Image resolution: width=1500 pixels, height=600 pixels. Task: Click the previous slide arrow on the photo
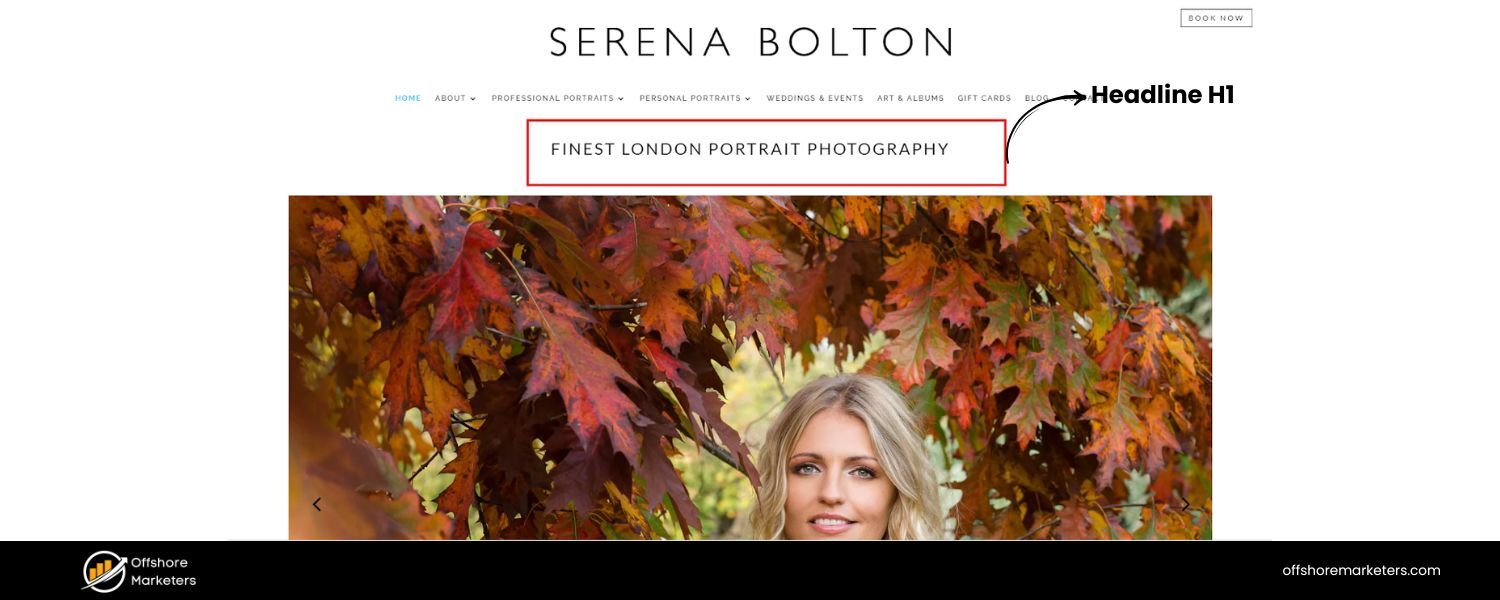pos(317,504)
